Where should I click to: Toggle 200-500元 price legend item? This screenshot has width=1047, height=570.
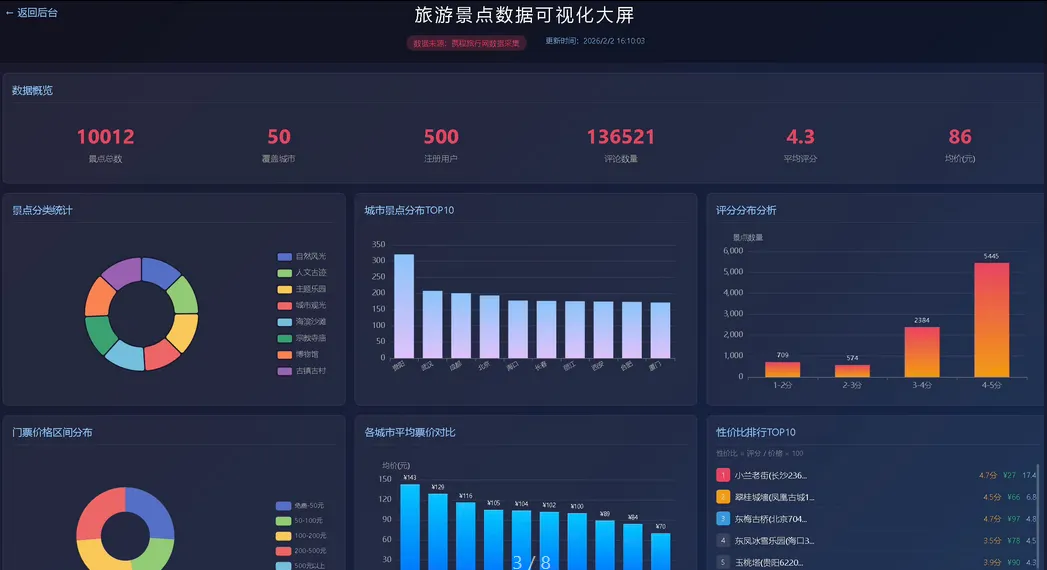[x=301, y=551]
